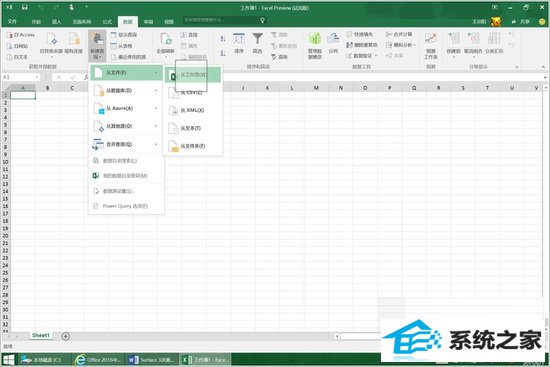The image size is (550, 367).
Task: Click 合并计算 (Consolidate)
Action: click(x=399, y=34)
